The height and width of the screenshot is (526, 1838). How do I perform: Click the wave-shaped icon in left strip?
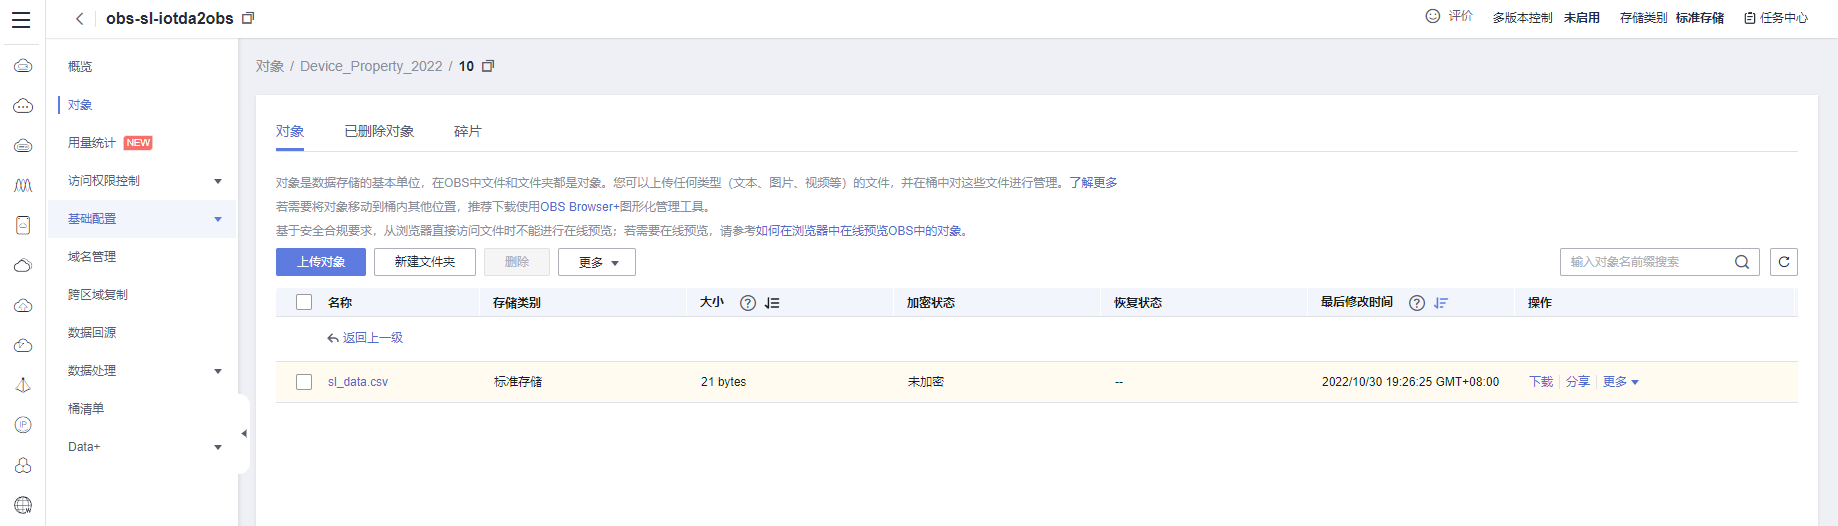23,185
